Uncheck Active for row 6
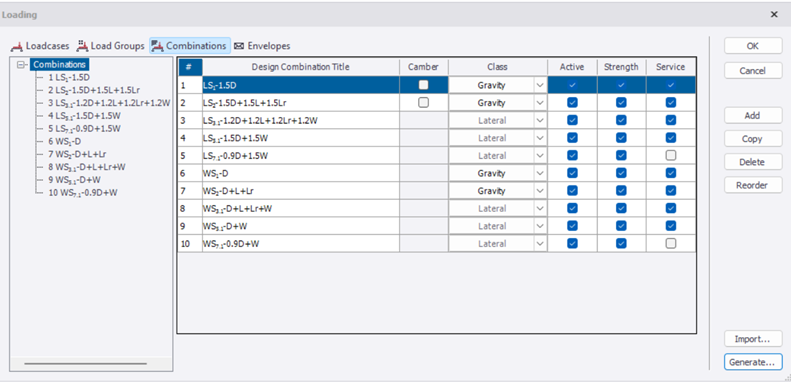 [572, 173]
